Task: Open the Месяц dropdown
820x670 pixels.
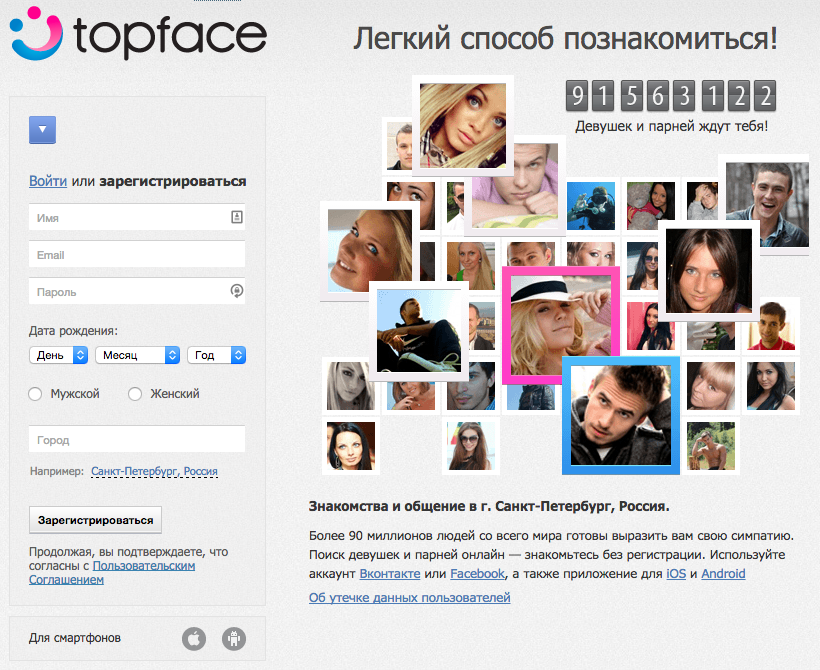Action: point(138,355)
